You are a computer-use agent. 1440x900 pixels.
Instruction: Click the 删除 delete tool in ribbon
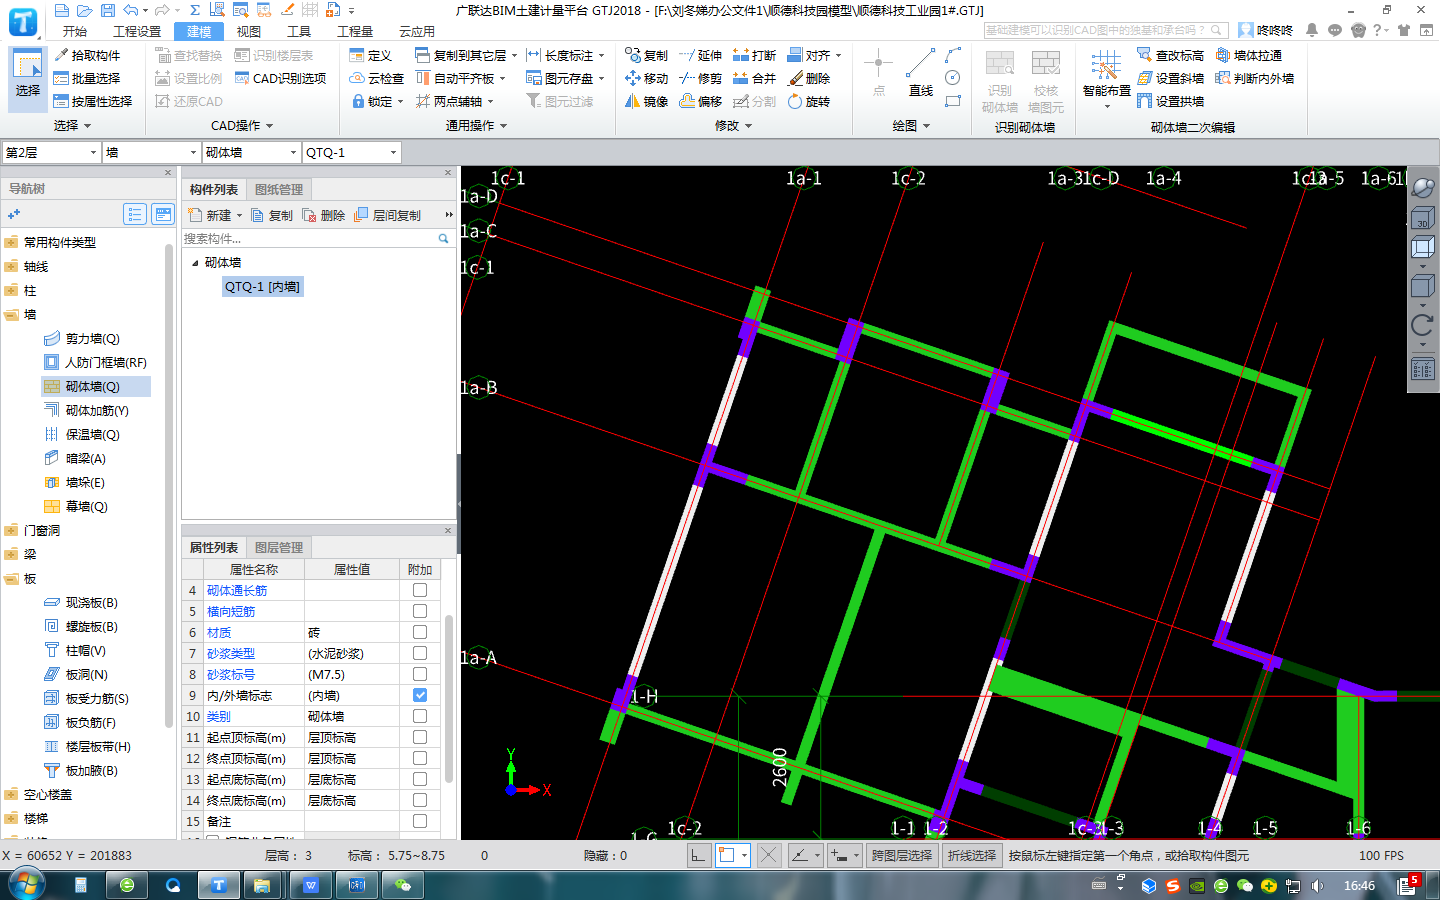808,78
